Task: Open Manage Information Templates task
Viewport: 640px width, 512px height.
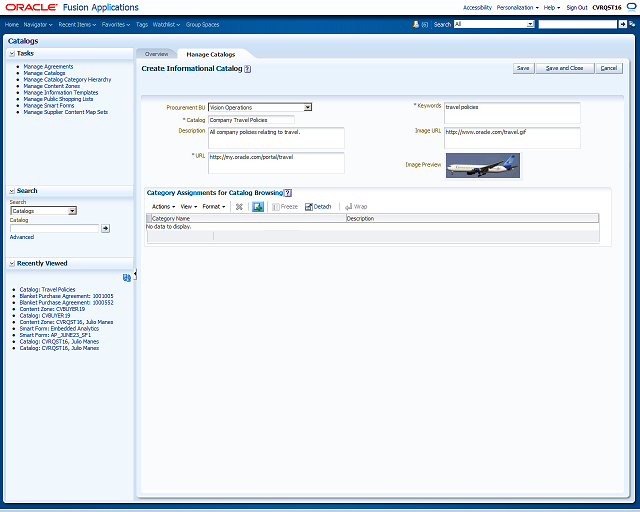Action: (61, 93)
